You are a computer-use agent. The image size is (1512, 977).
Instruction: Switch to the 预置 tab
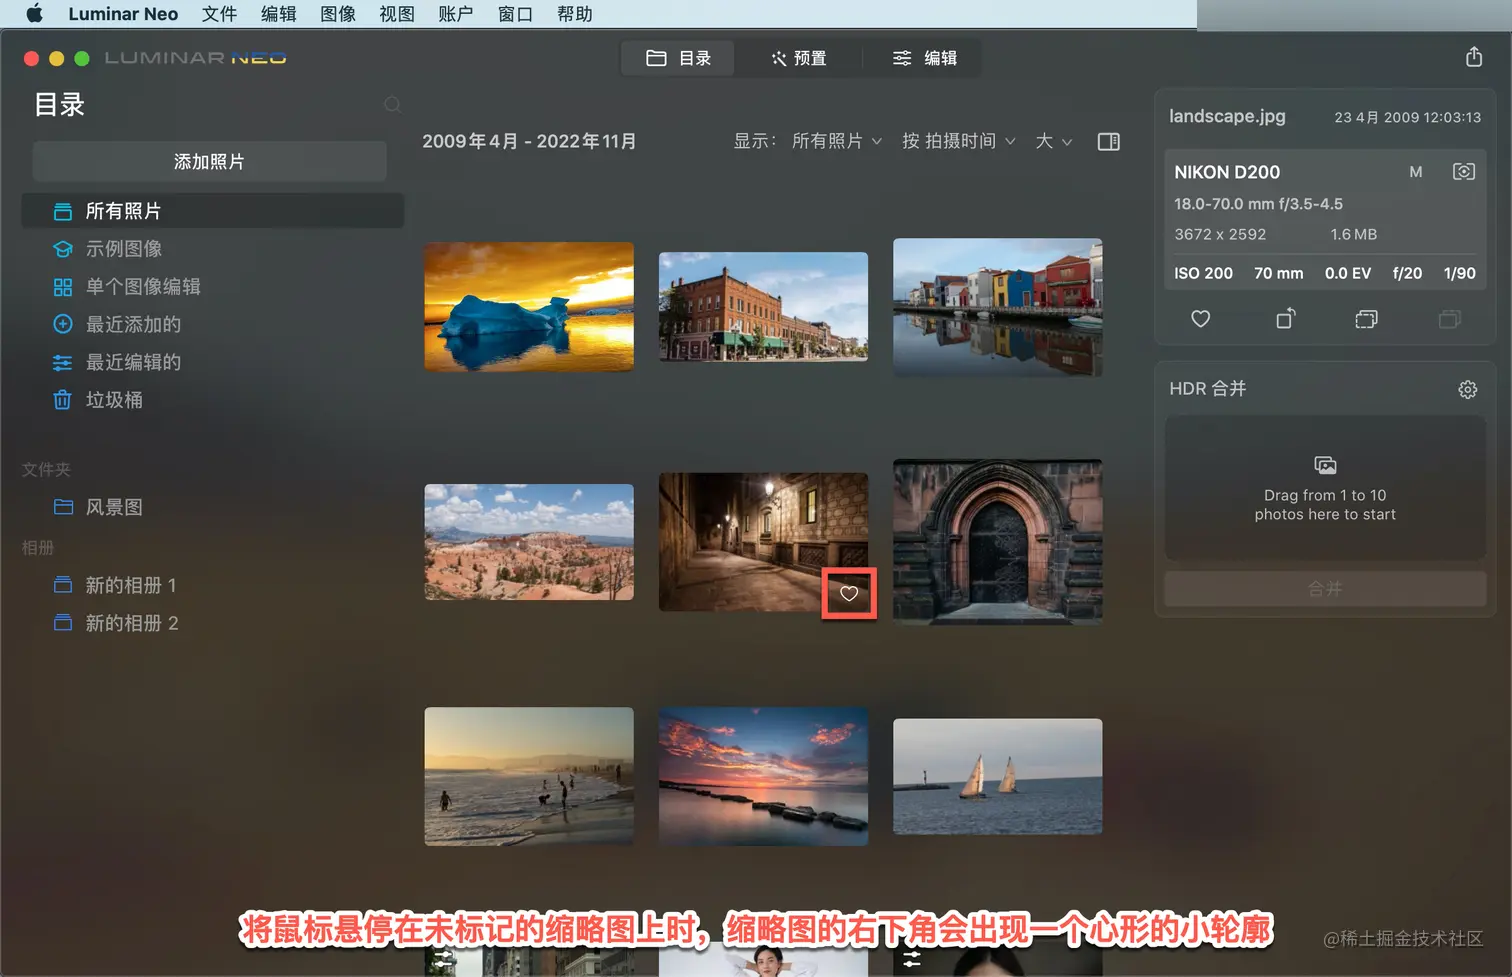[799, 58]
